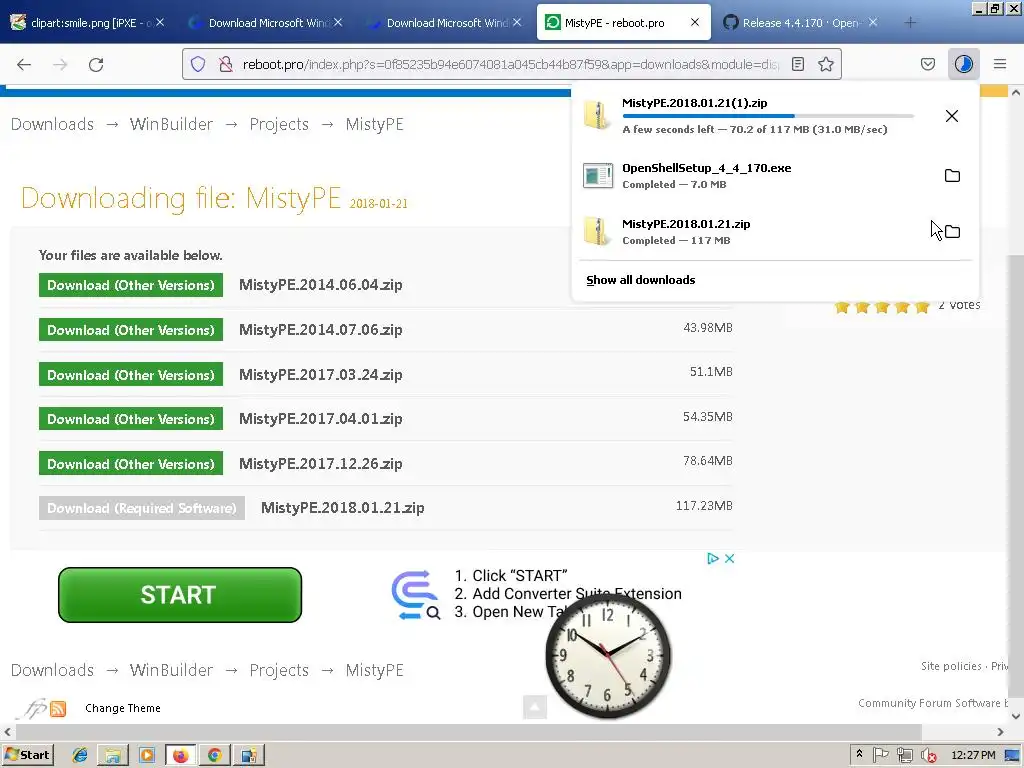The width and height of the screenshot is (1024, 768).
Task: Download MistyPE.2014.06.04.zip other version
Action: 131,285
